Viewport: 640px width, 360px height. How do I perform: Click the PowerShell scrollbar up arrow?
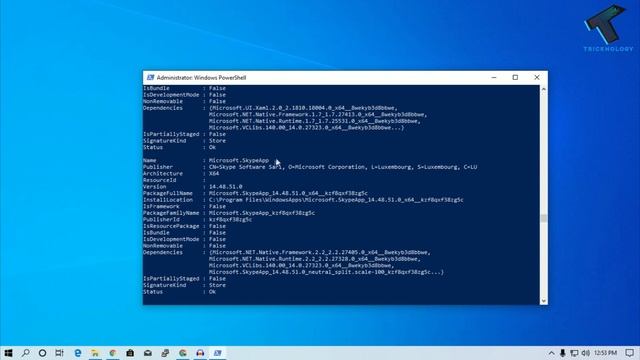pos(544,89)
